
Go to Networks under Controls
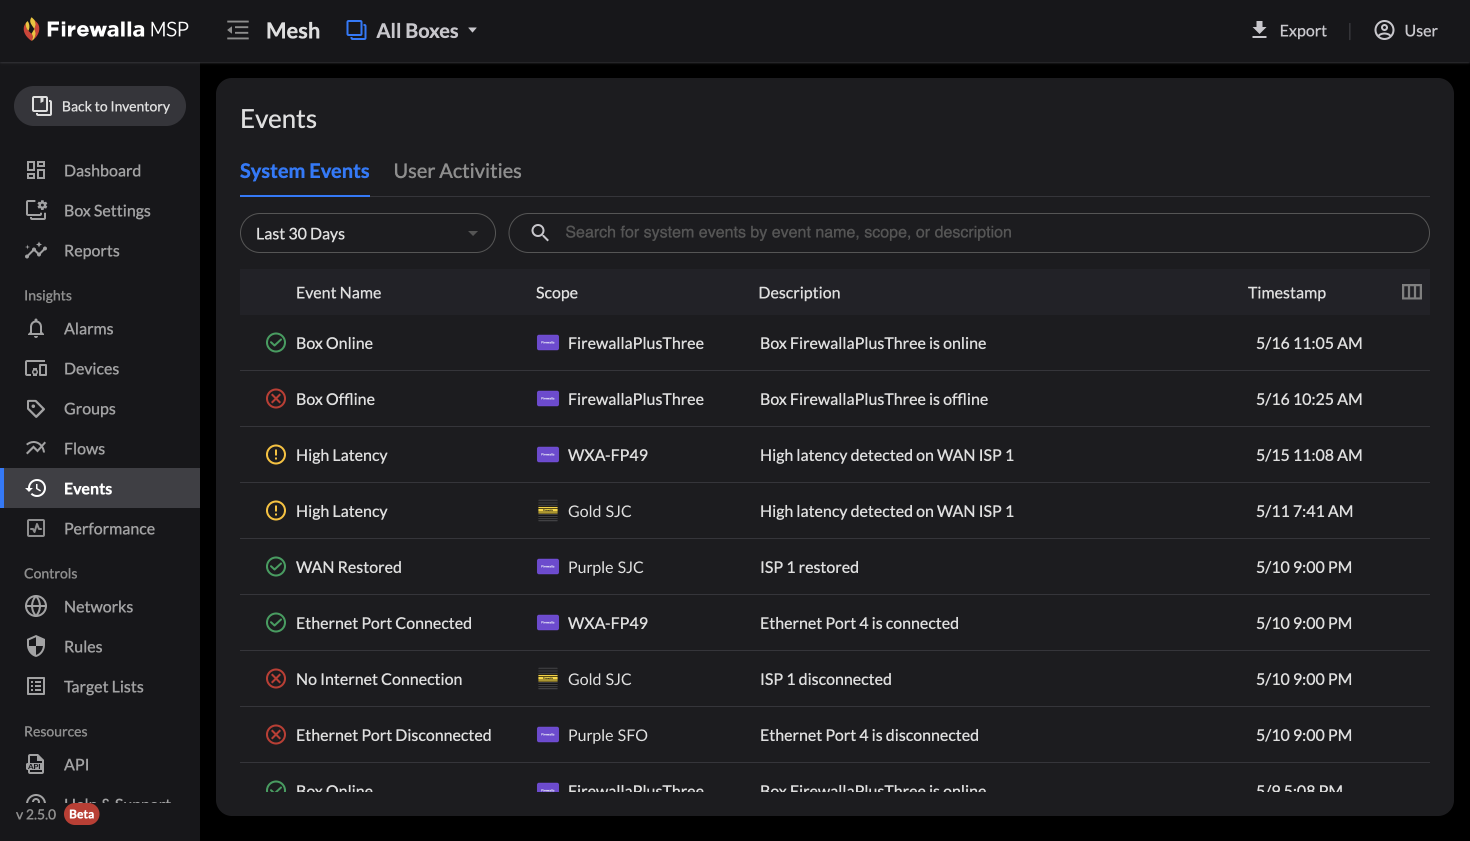98,607
